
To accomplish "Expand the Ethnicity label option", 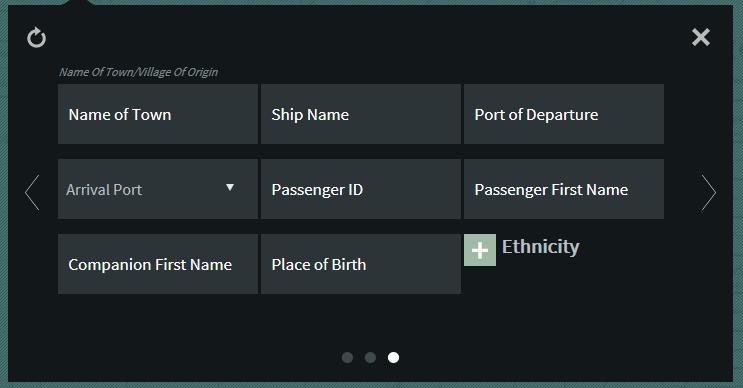I will (541, 247).
